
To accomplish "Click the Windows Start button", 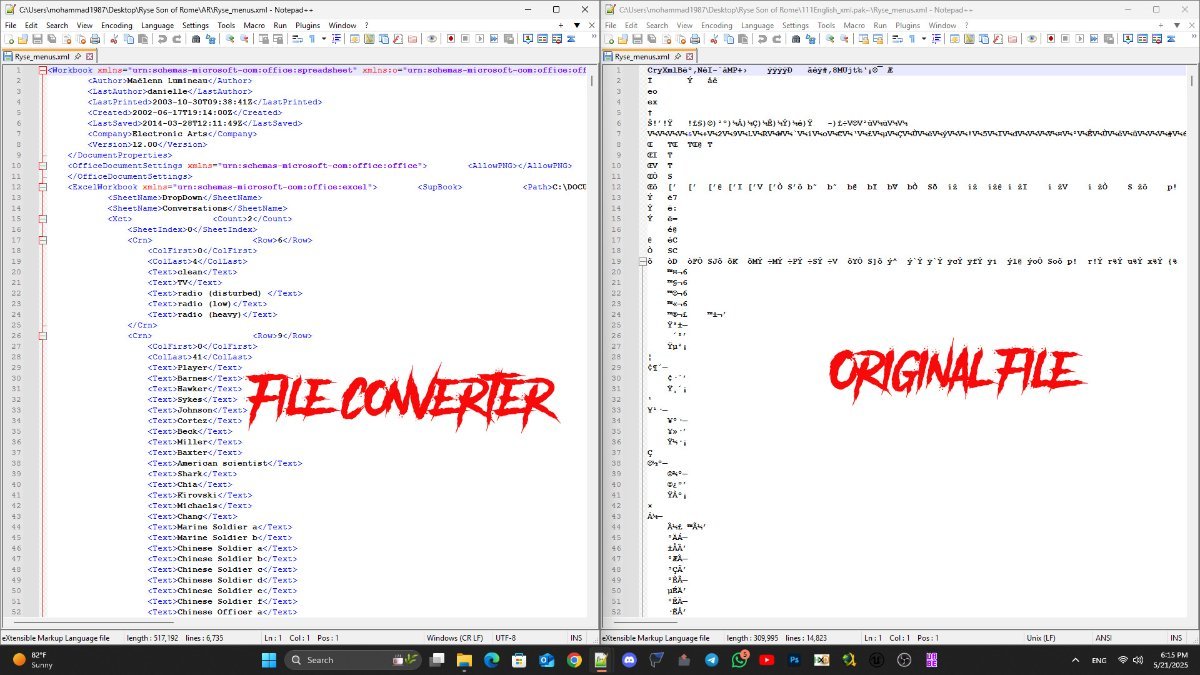I will click(x=268, y=659).
